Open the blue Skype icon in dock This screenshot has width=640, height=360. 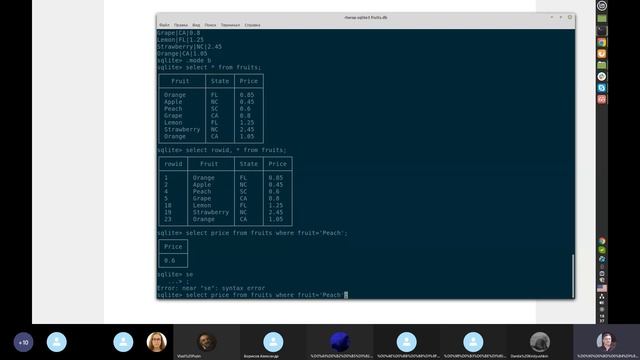point(602,88)
